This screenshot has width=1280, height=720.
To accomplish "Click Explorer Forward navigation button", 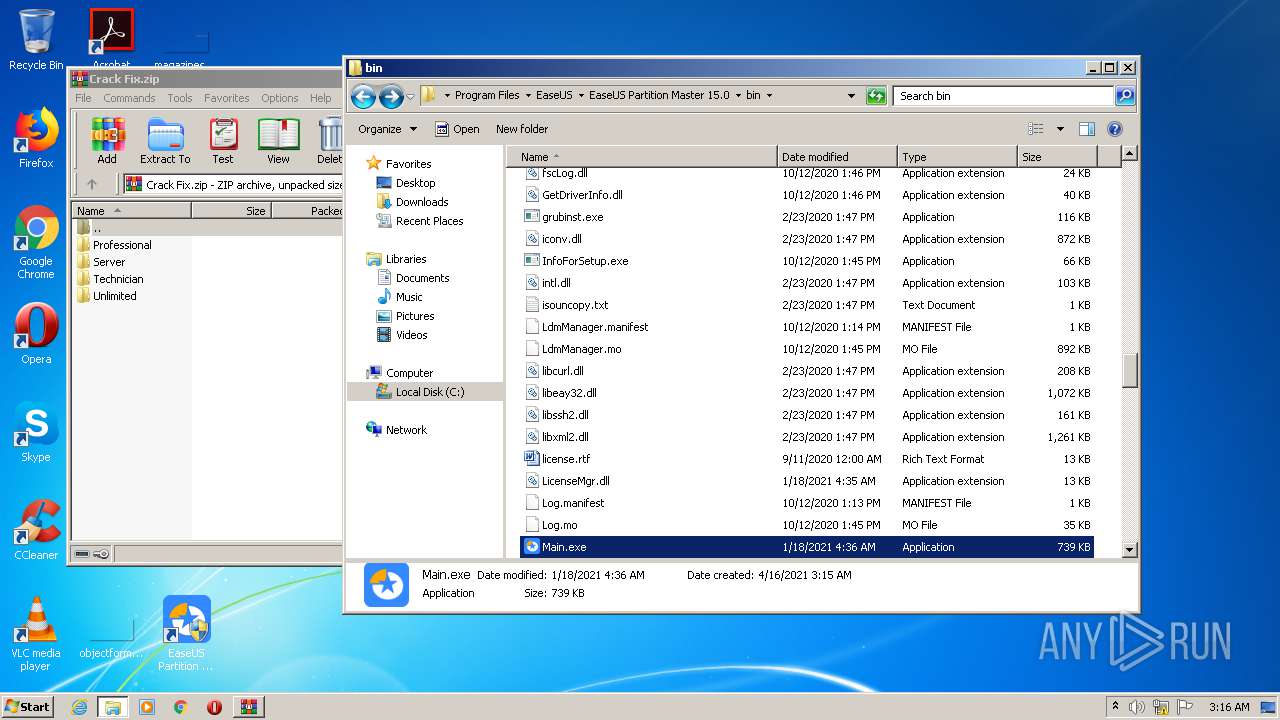I will pyautogui.click(x=391, y=96).
